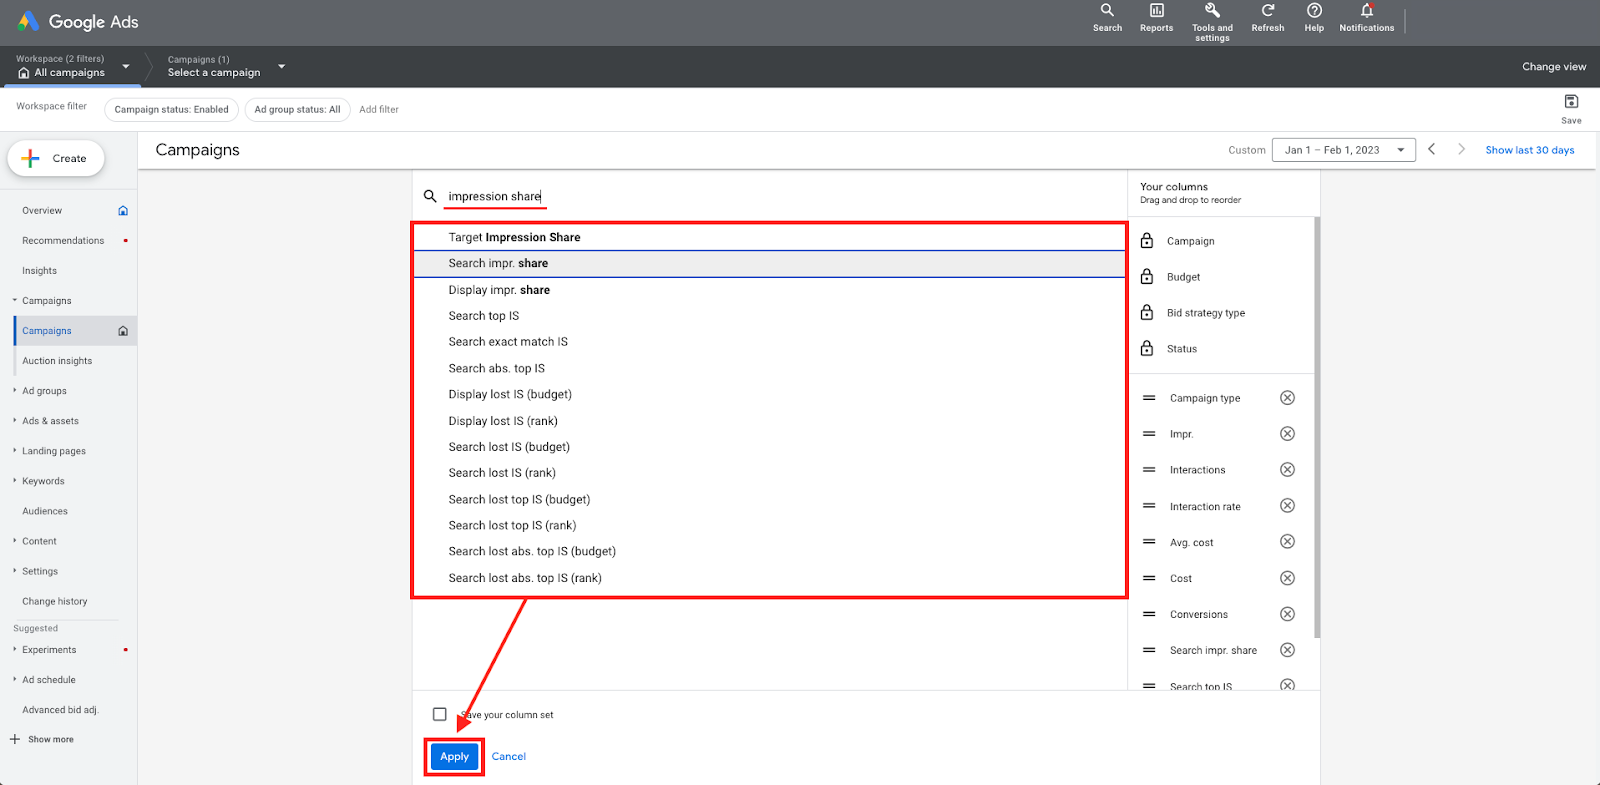Click the plus icon on Create
1600x785 pixels.
tap(31, 158)
